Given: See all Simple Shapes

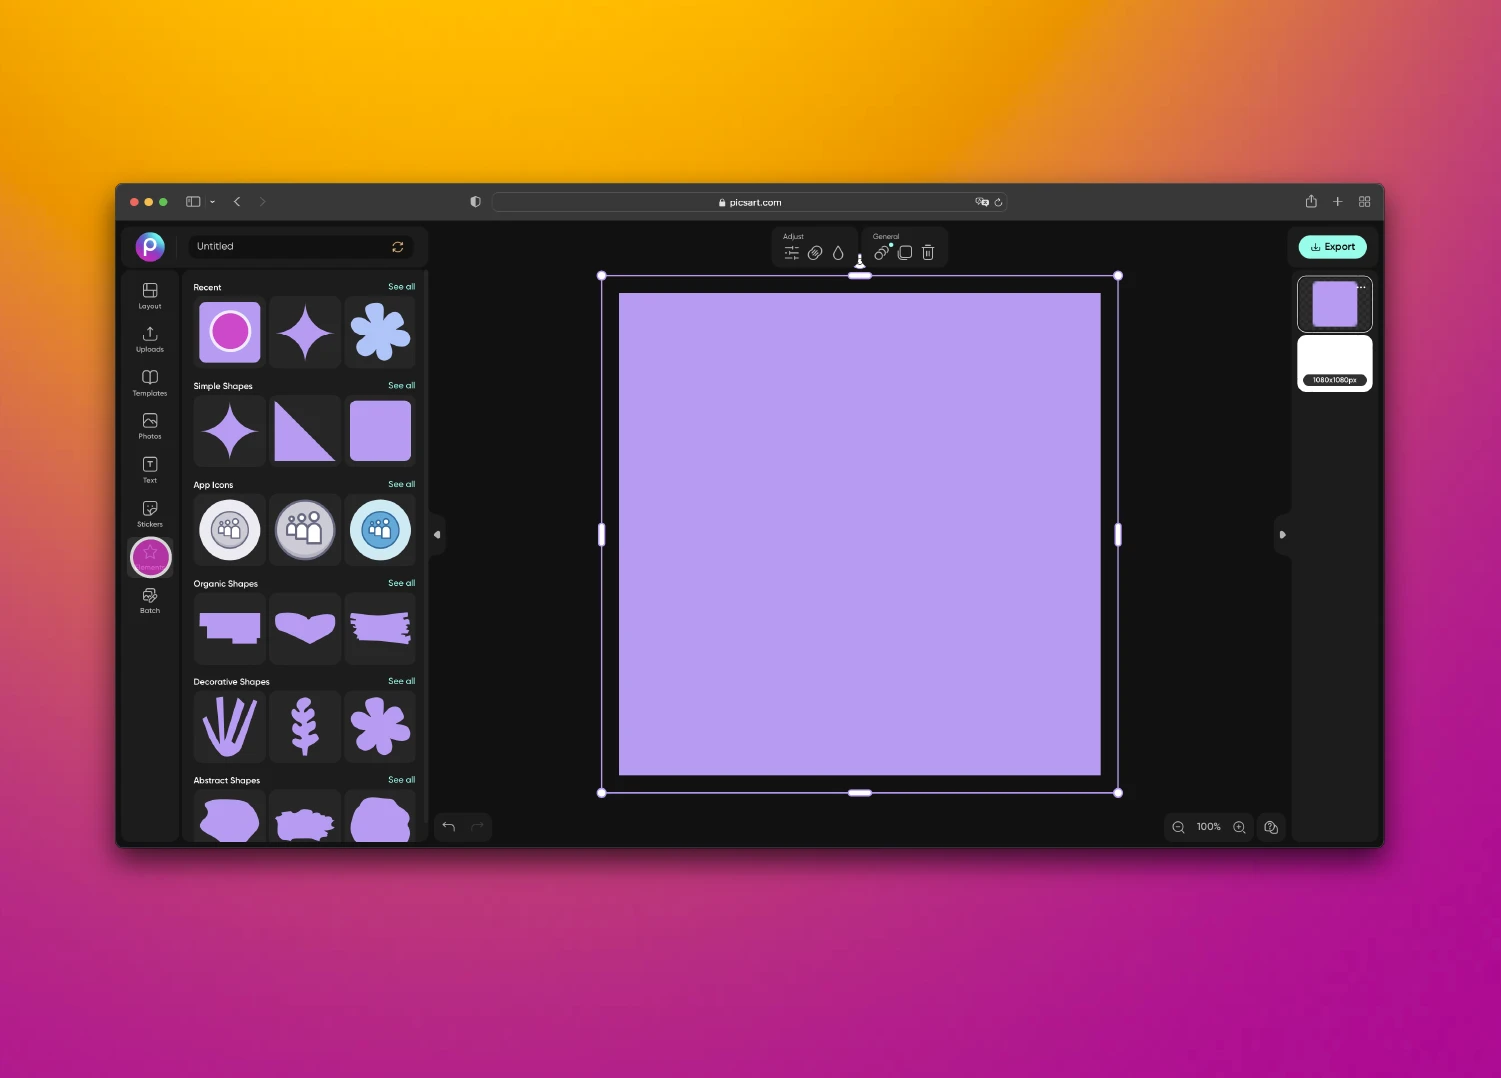Looking at the screenshot, I should coord(401,385).
